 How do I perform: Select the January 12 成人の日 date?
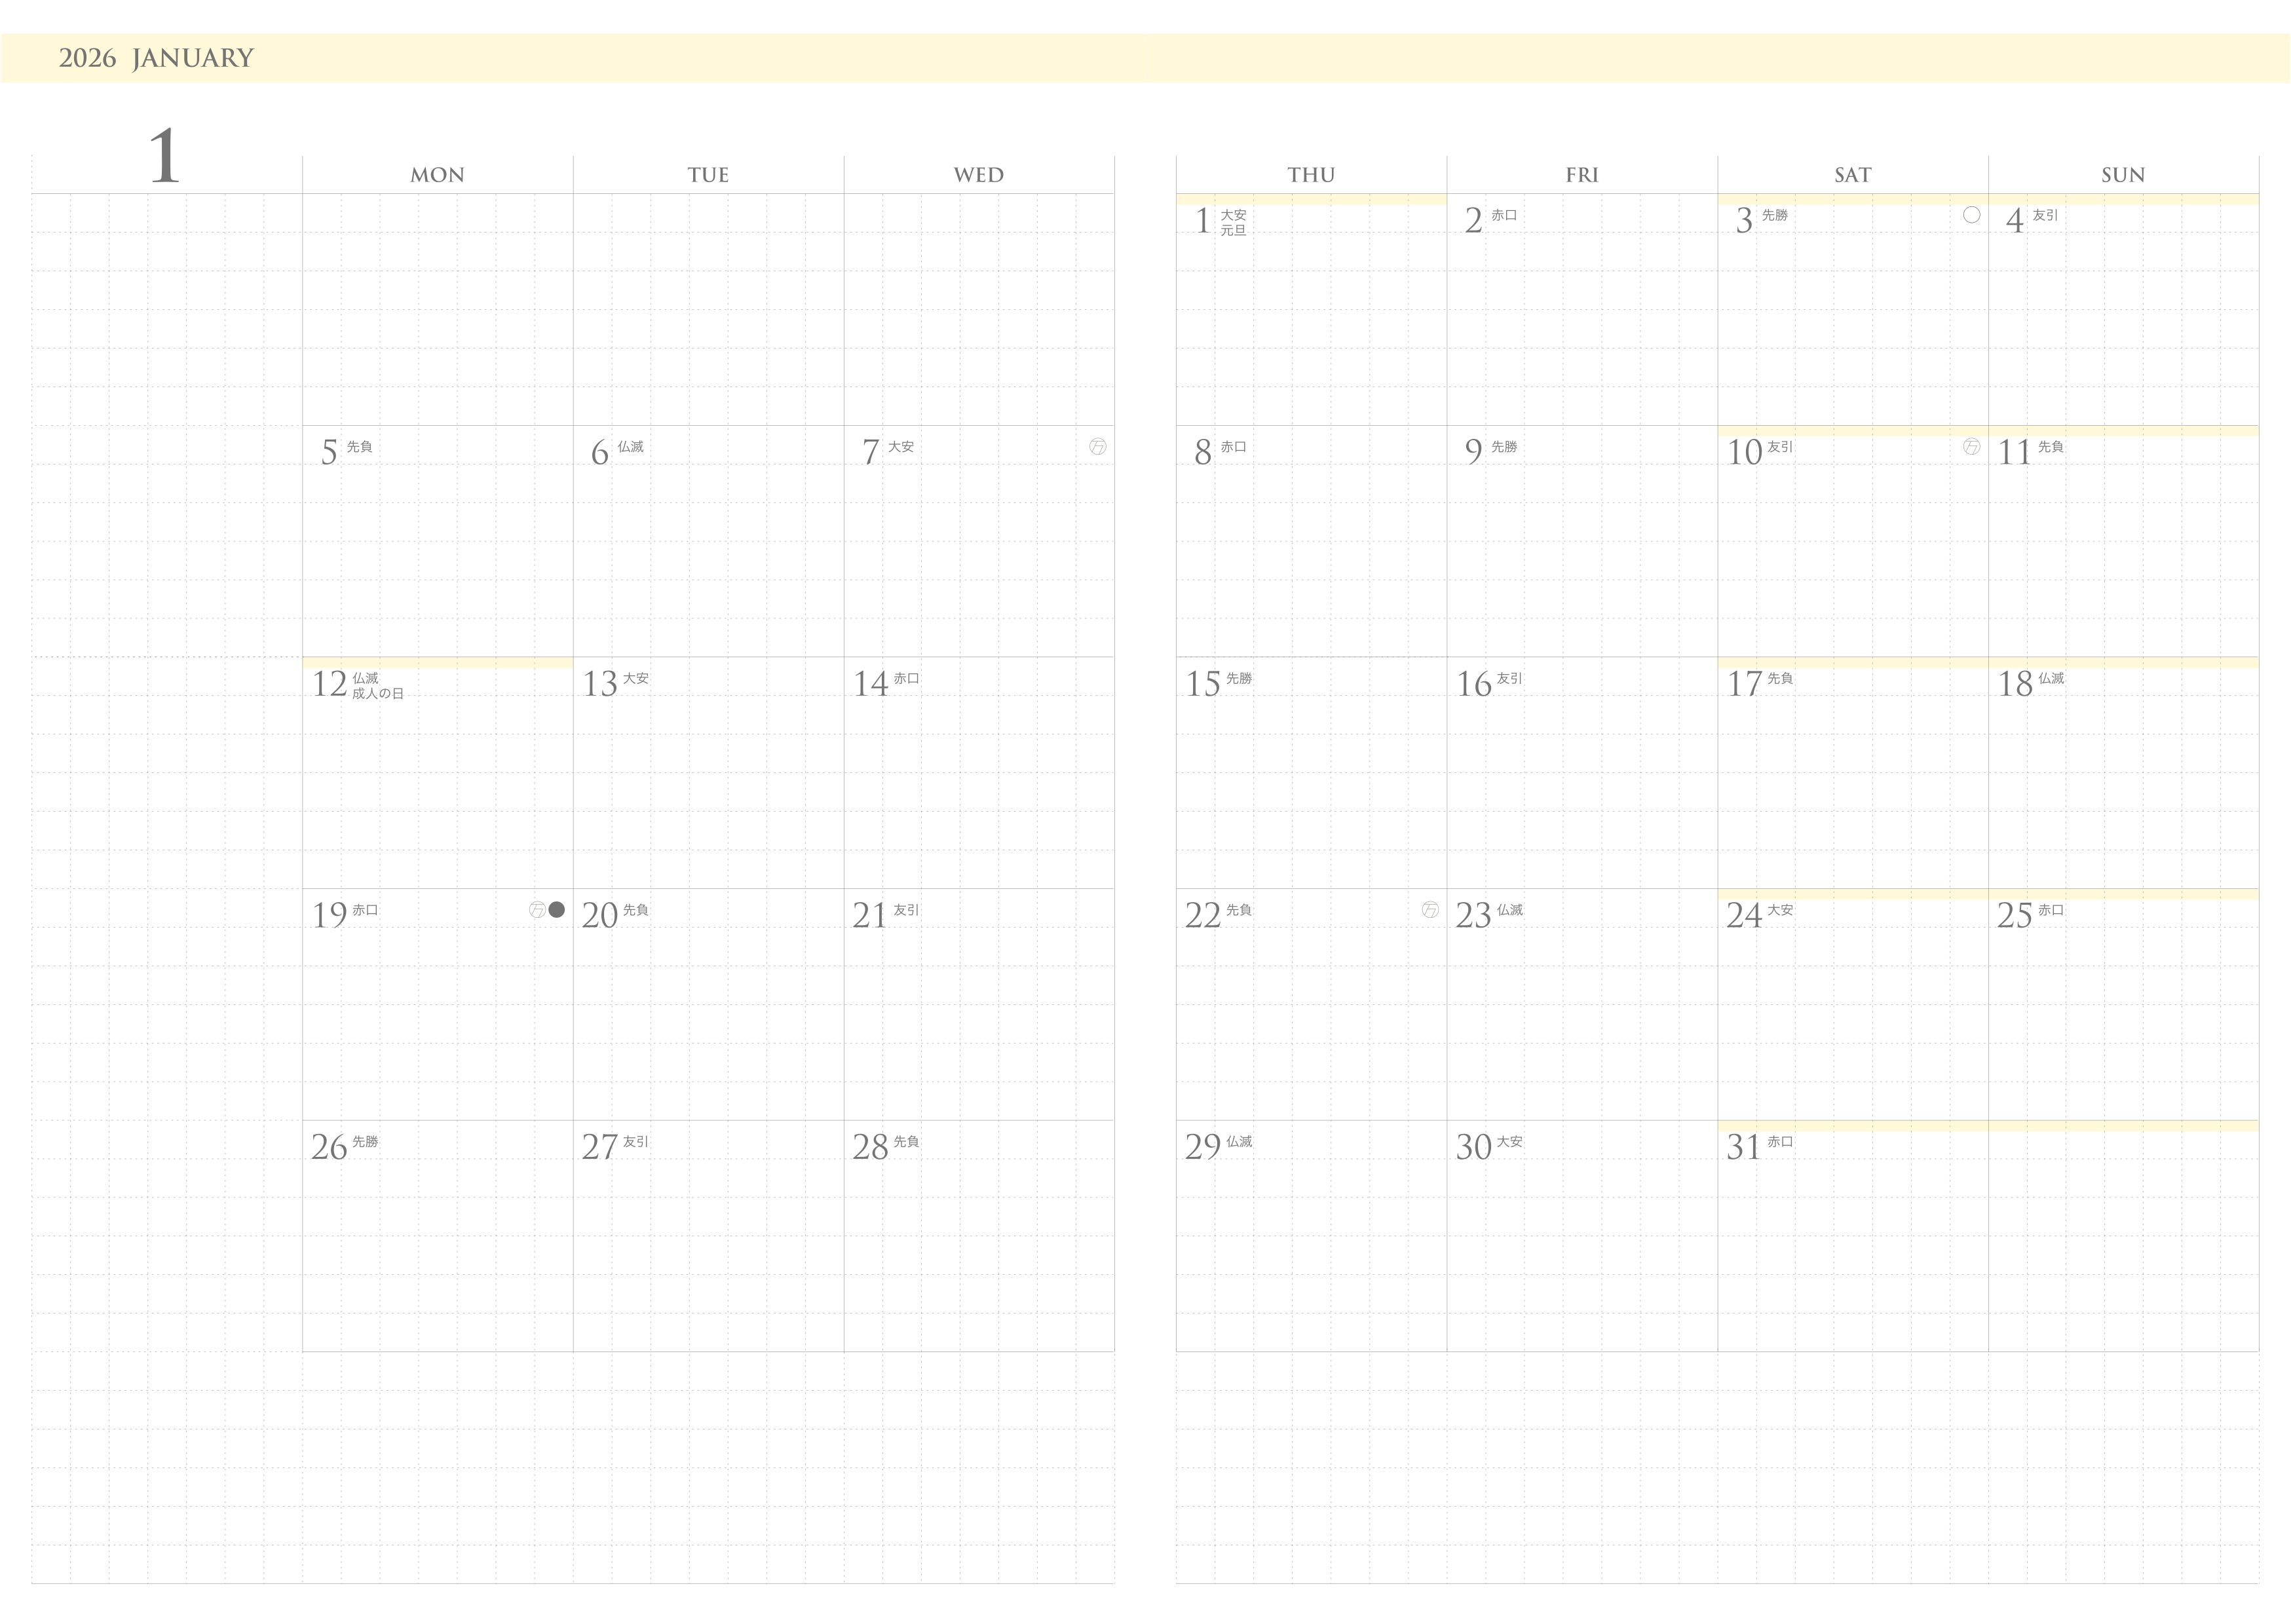[x=329, y=684]
